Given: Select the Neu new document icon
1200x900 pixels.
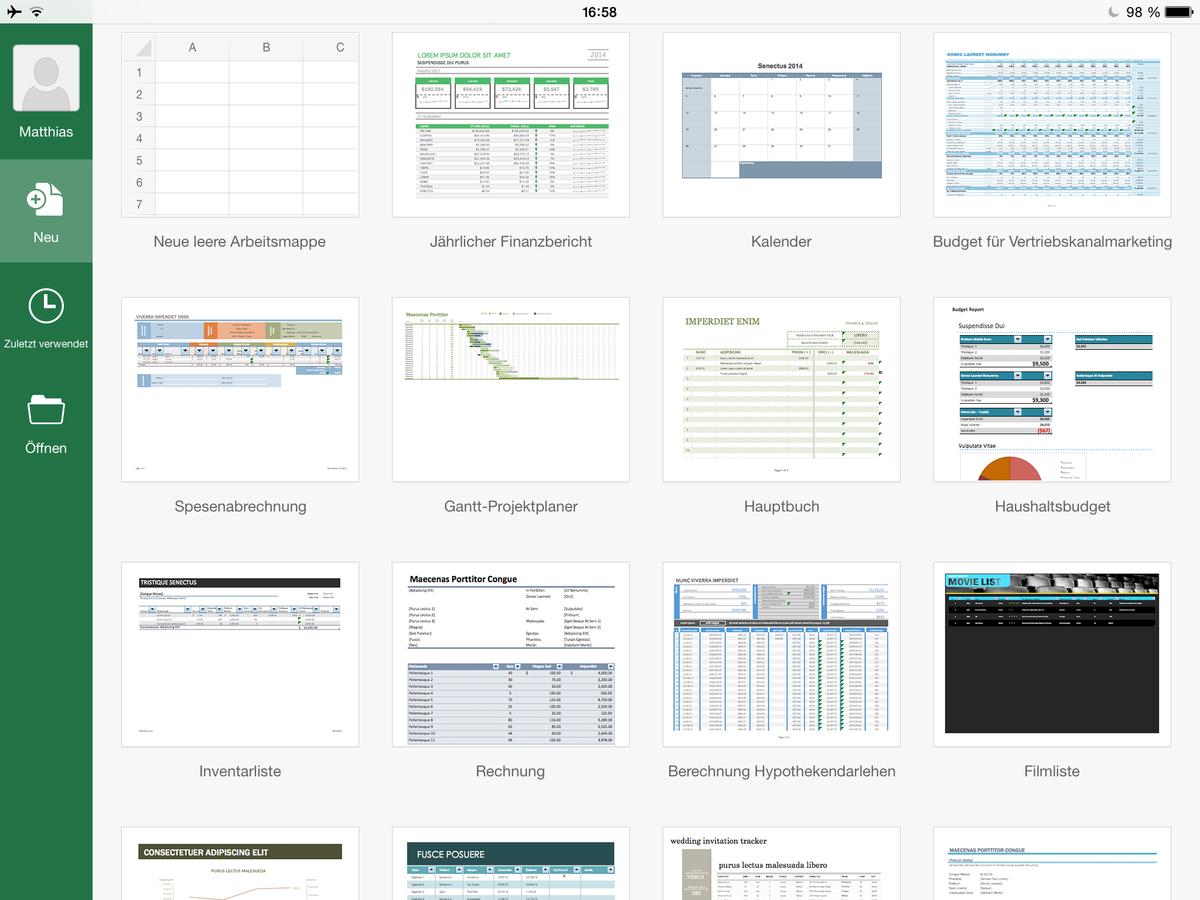Looking at the screenshot, I should (x=46, y=199).
